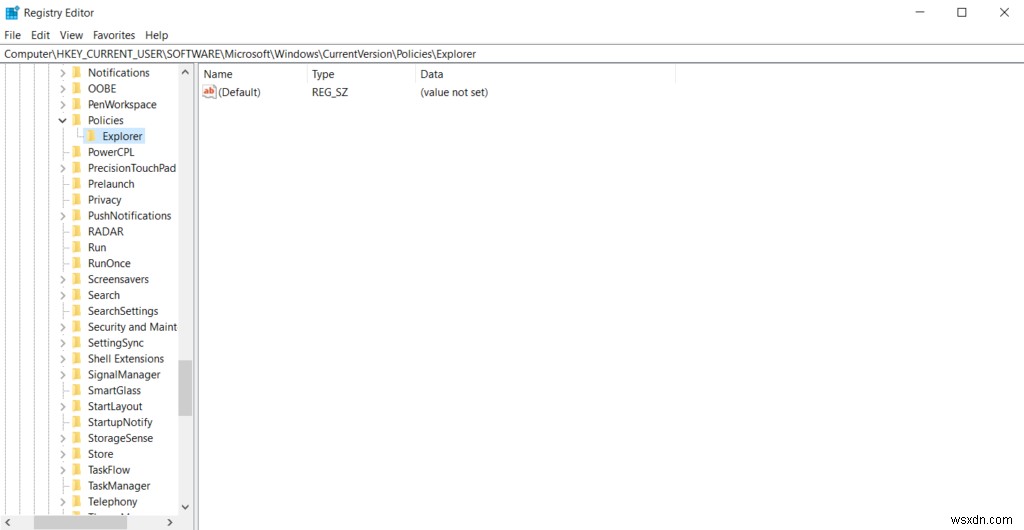
Task: Select the PowerCPL key
Action: 111,152
